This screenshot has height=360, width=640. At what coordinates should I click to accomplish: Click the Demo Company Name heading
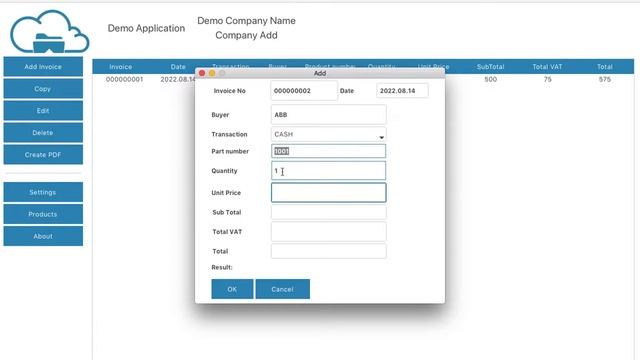(x=247, y=20)
